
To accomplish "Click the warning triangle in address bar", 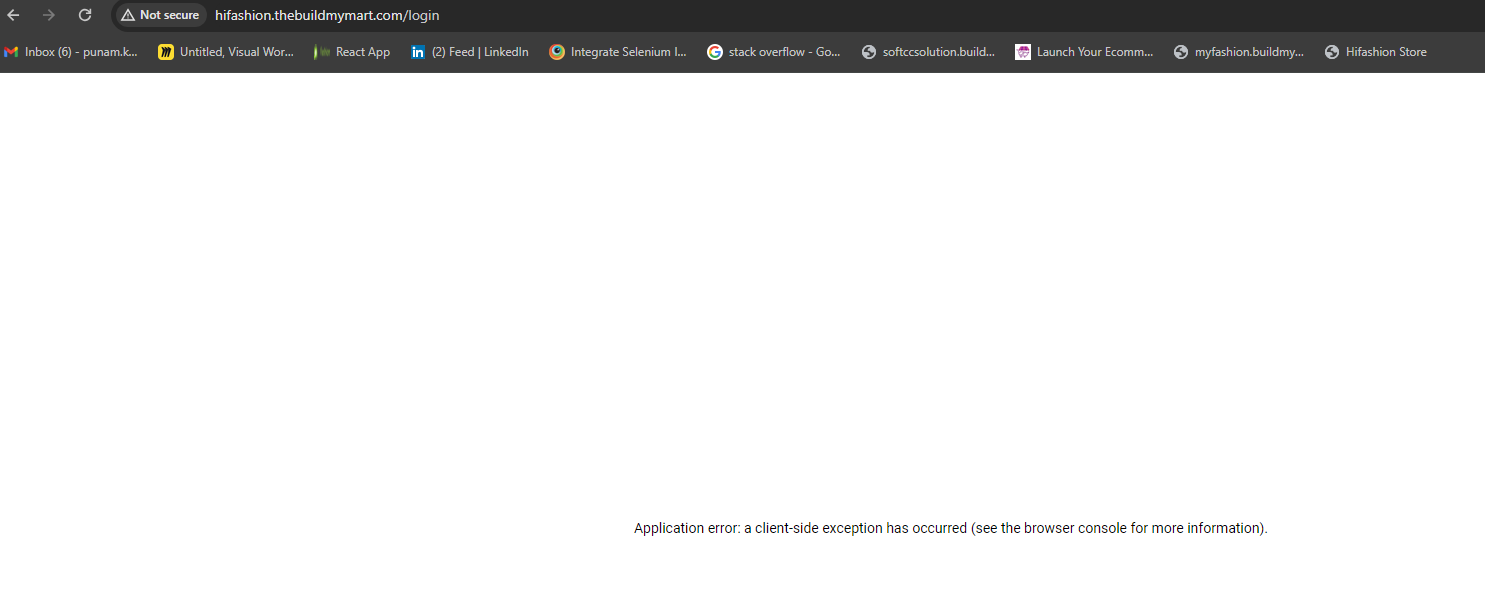I will point(128,15).
